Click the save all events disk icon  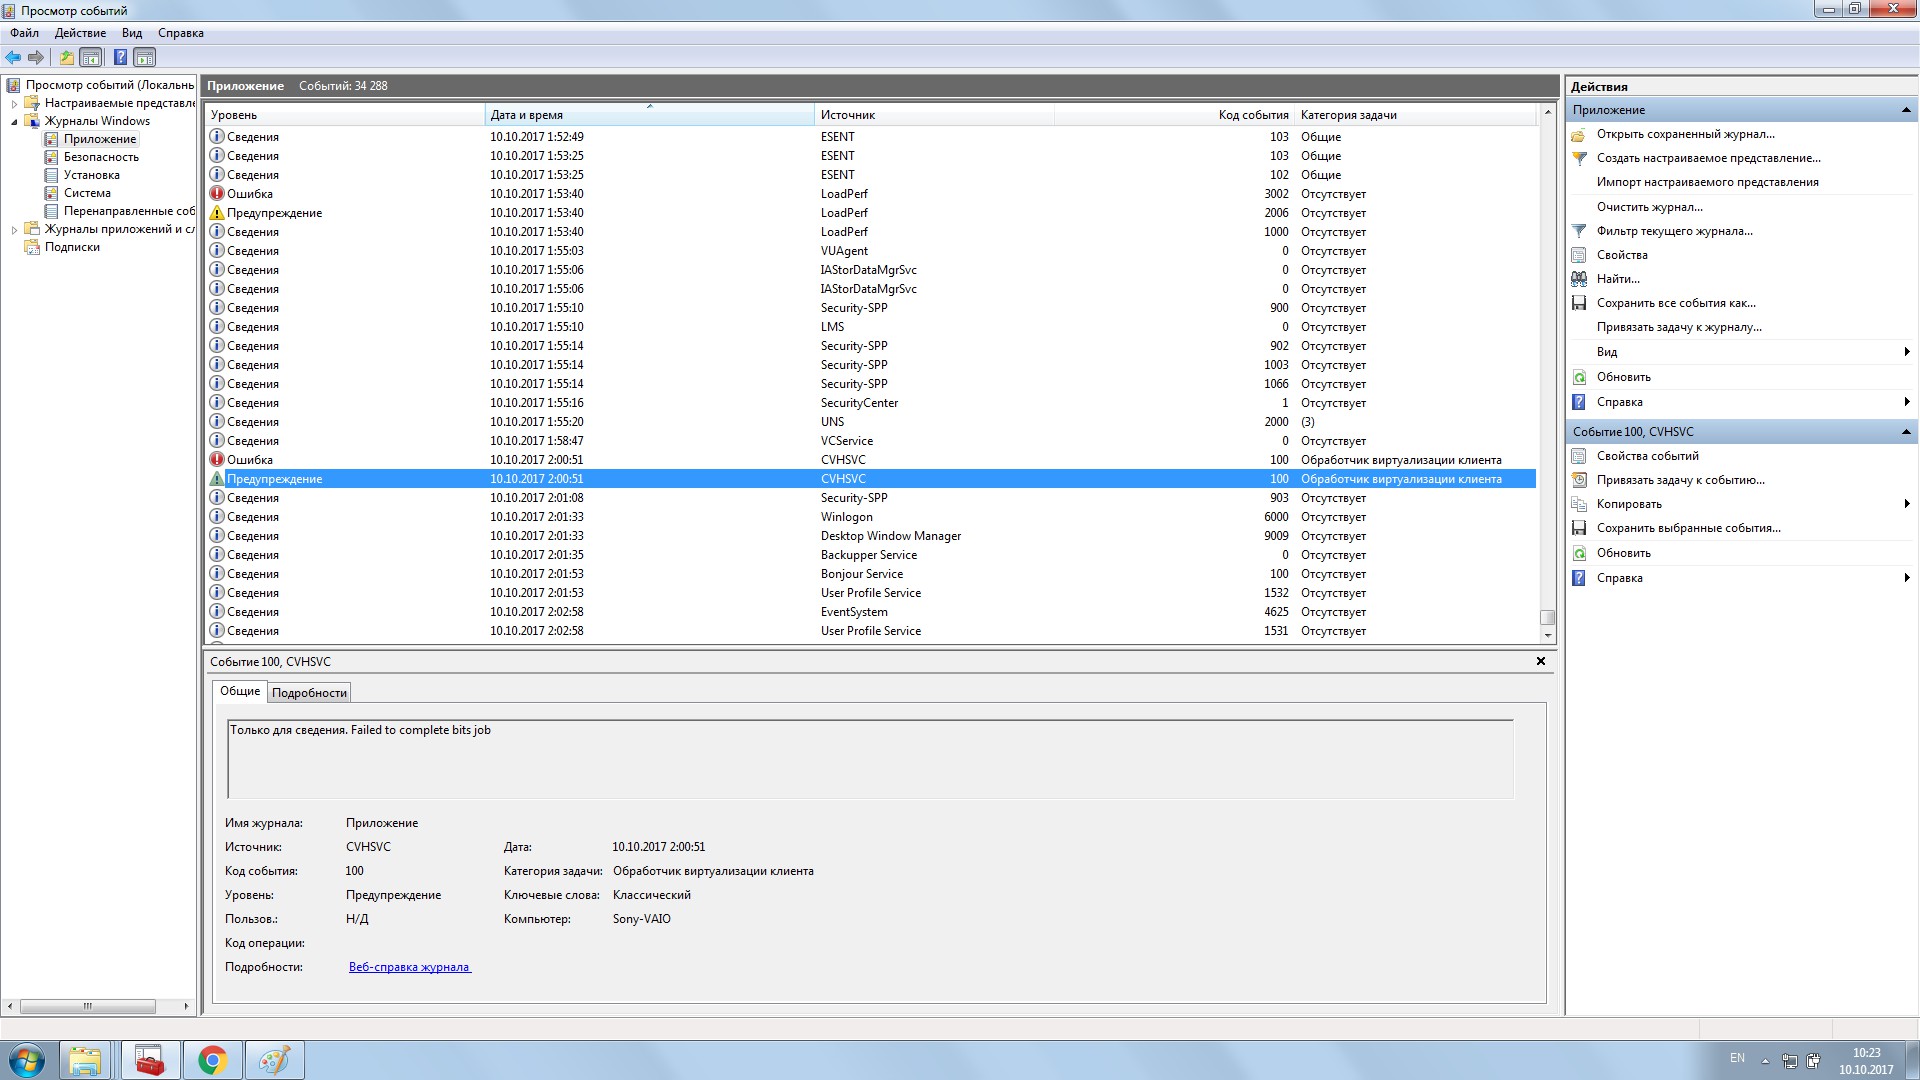1579,303
